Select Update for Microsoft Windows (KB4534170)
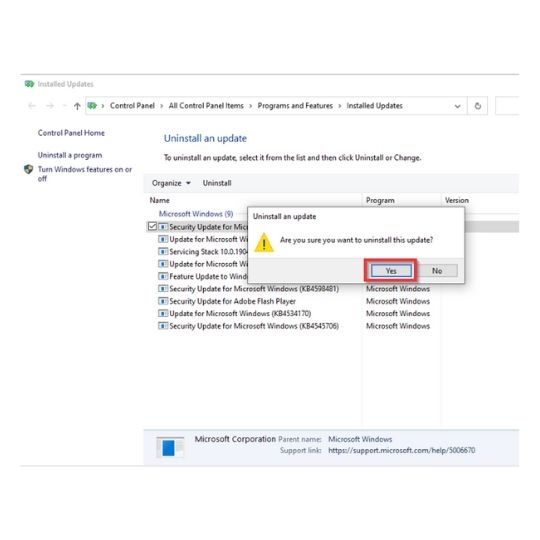 click(x=240, y=314)
